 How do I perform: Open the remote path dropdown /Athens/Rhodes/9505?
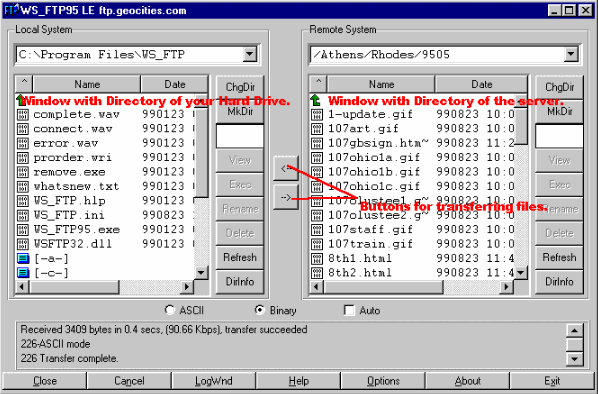(x=571, y=54)
